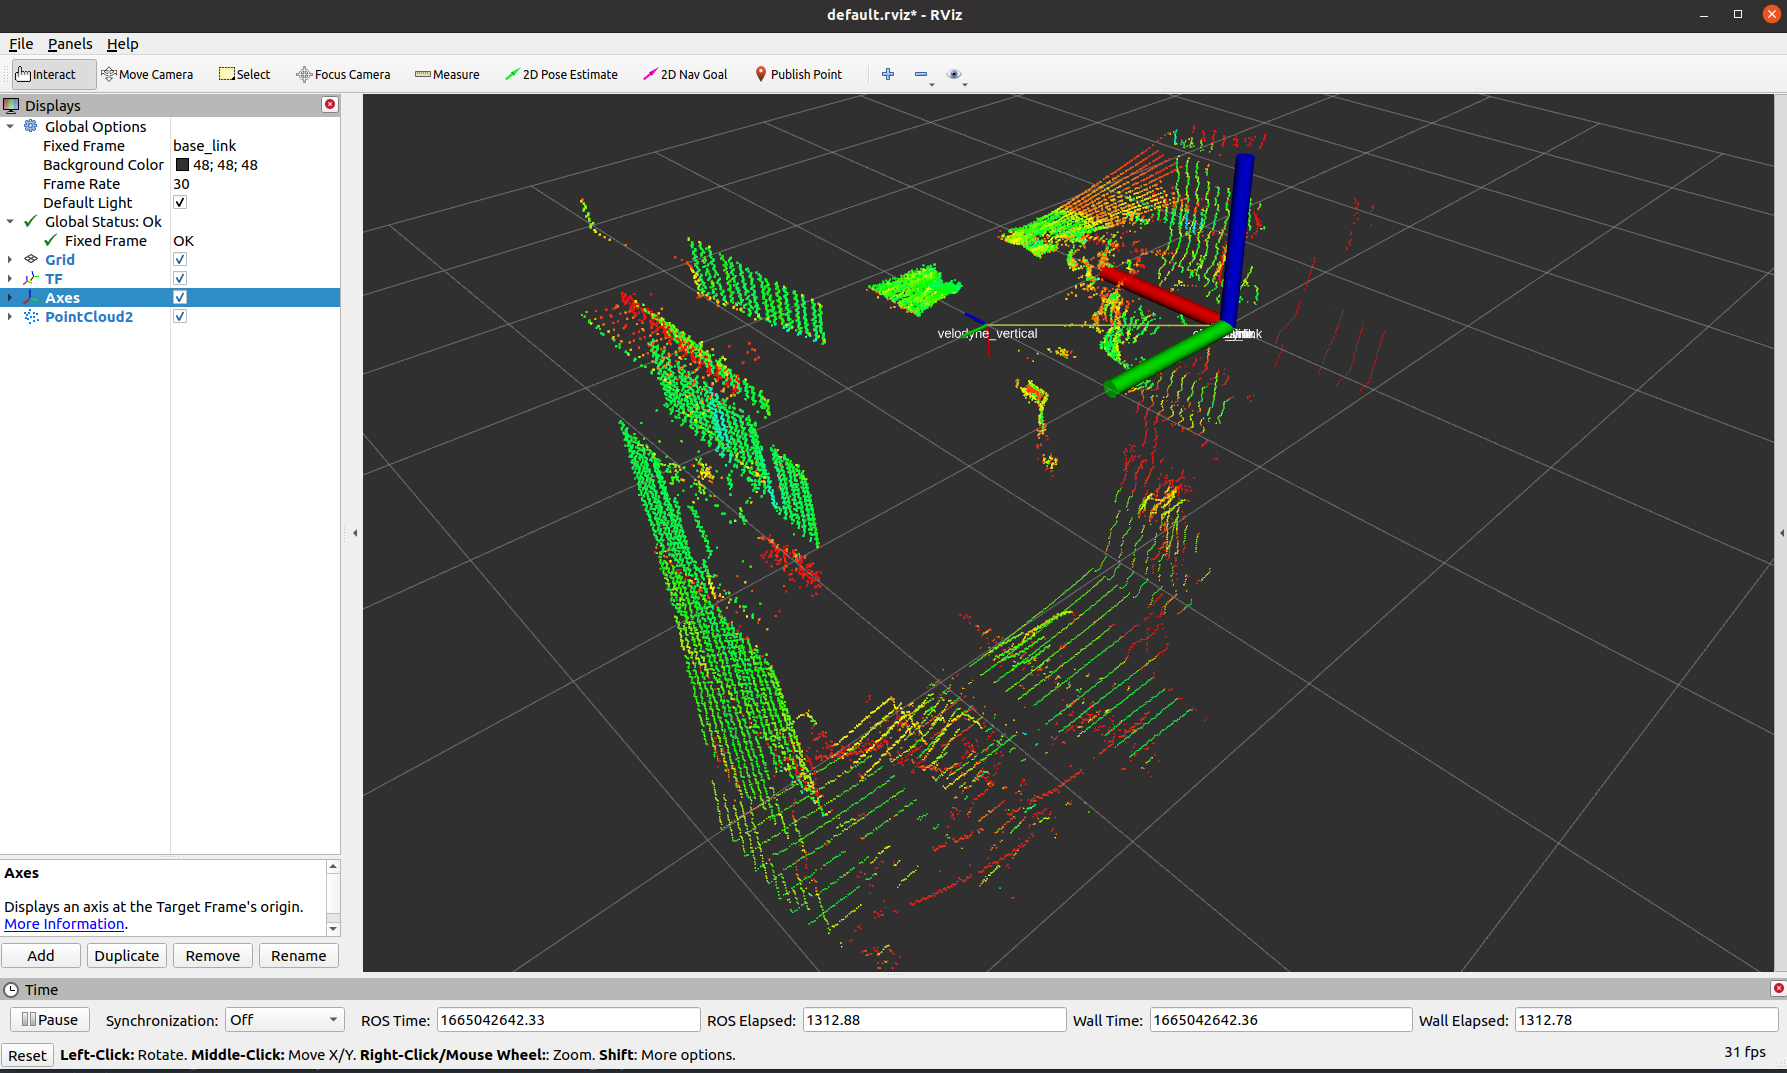Open the Panels menu
This screenshot has height=1073, width=1787.
(70, 44)
